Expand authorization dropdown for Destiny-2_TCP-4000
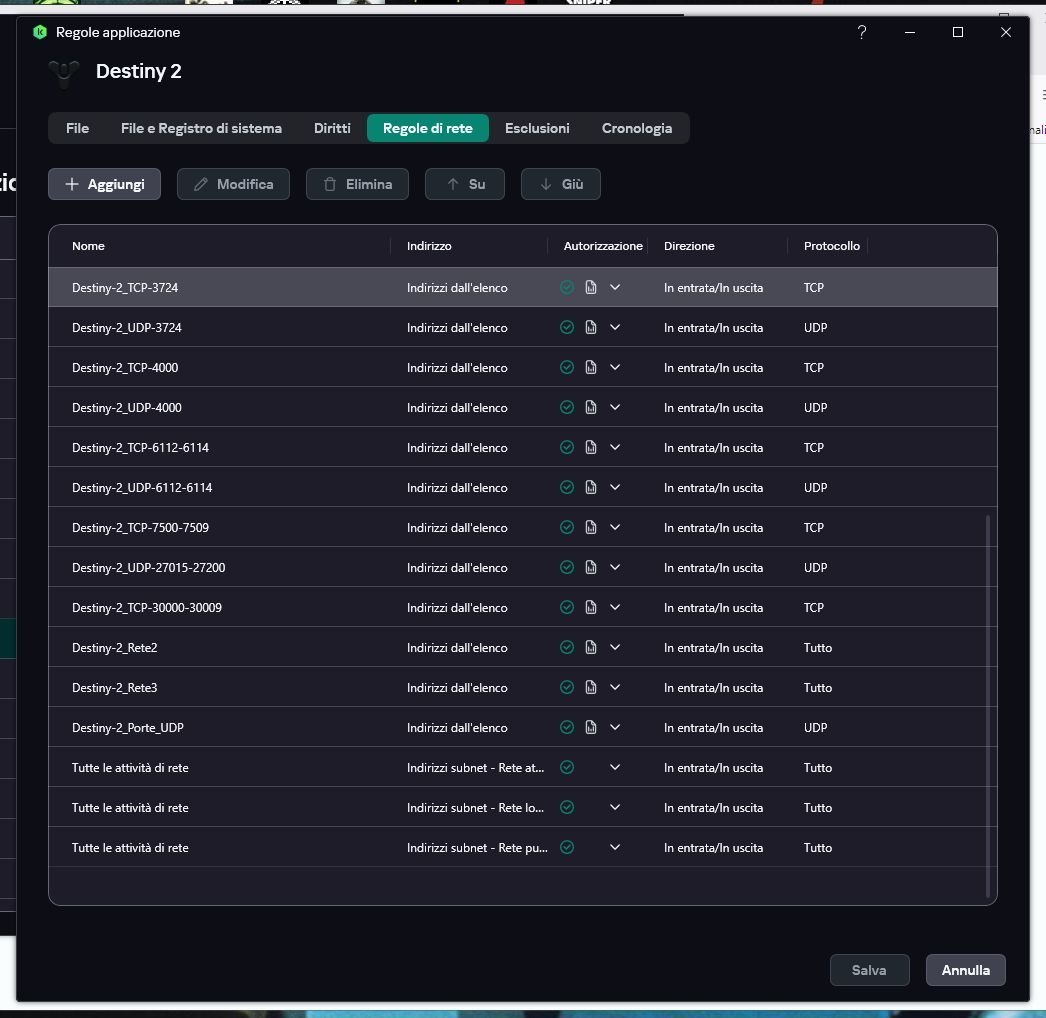The width and height of the screenshot is (1046, 1018). 615,367
